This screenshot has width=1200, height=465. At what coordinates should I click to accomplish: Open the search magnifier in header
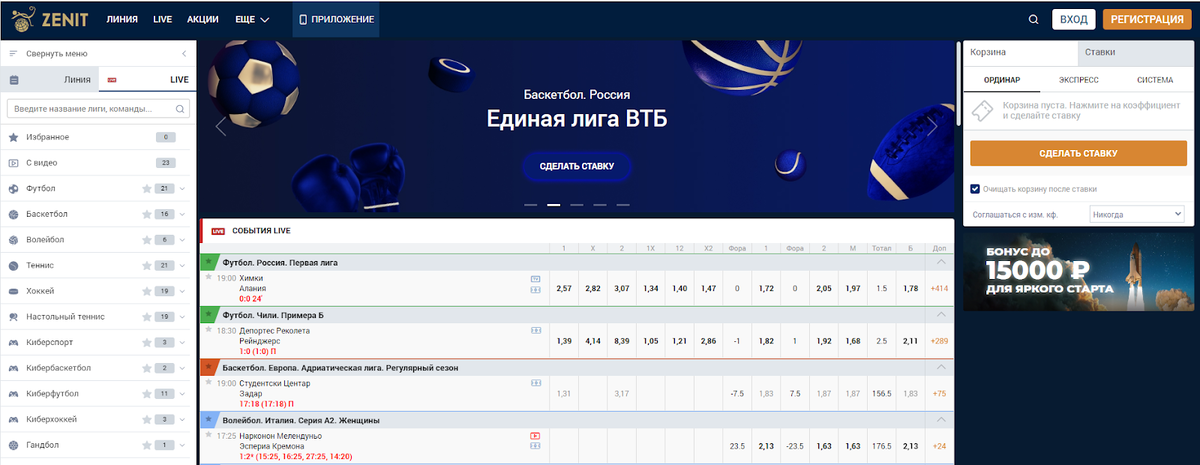click(1034, 19)
